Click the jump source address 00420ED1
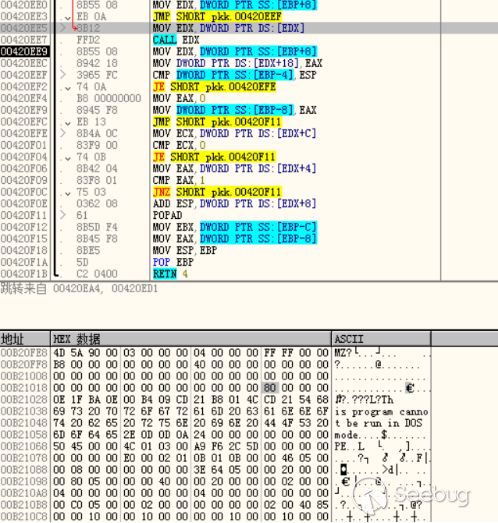This screenshot has height=523, width=498. 134,288
